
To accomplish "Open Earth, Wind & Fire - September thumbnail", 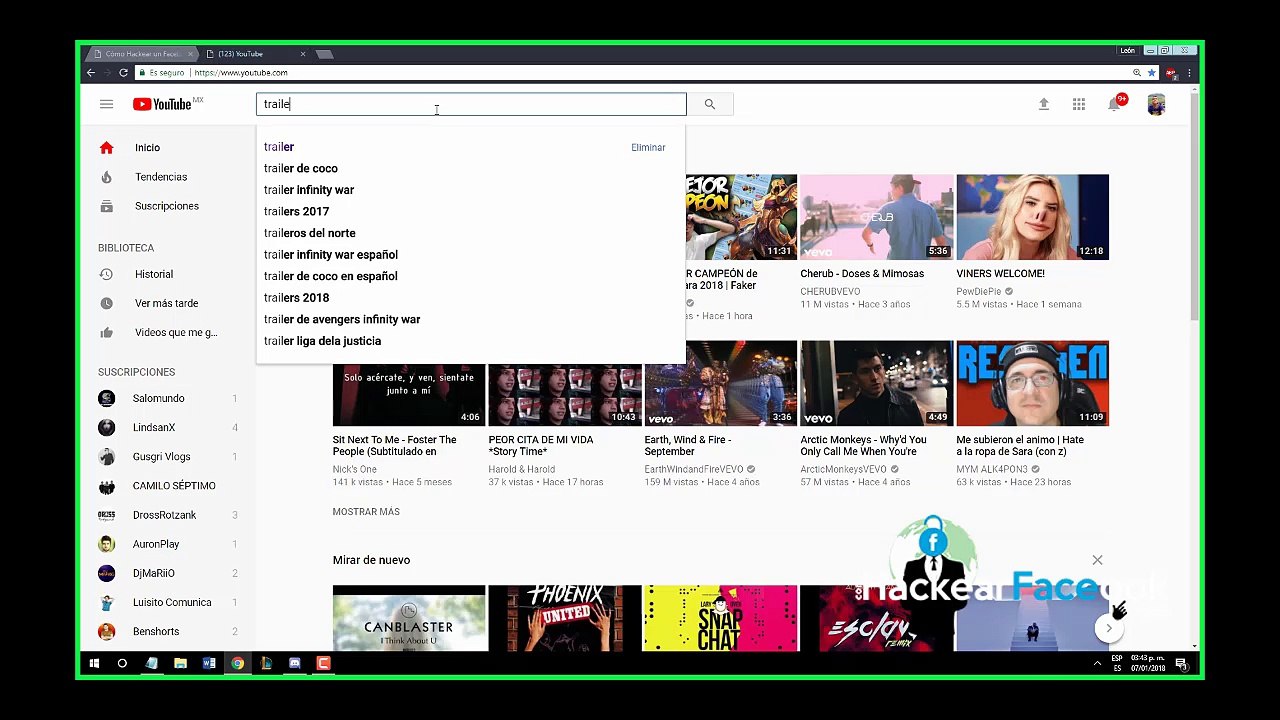I will coord(721,383).
